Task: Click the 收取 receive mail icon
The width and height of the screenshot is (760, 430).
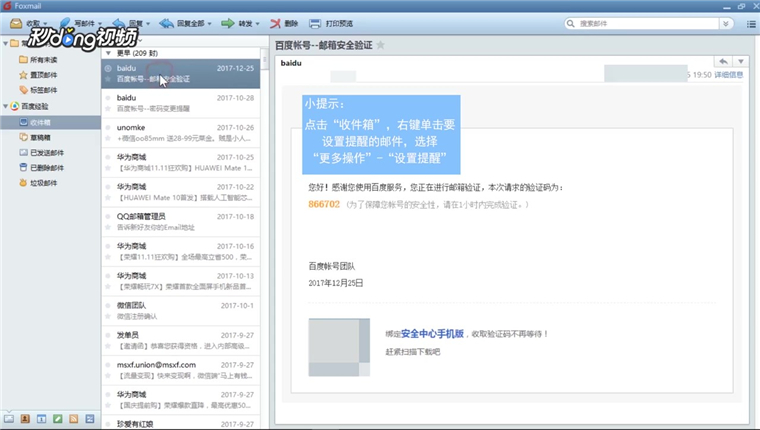Action: pyautogui.click(x=16, y=23)
